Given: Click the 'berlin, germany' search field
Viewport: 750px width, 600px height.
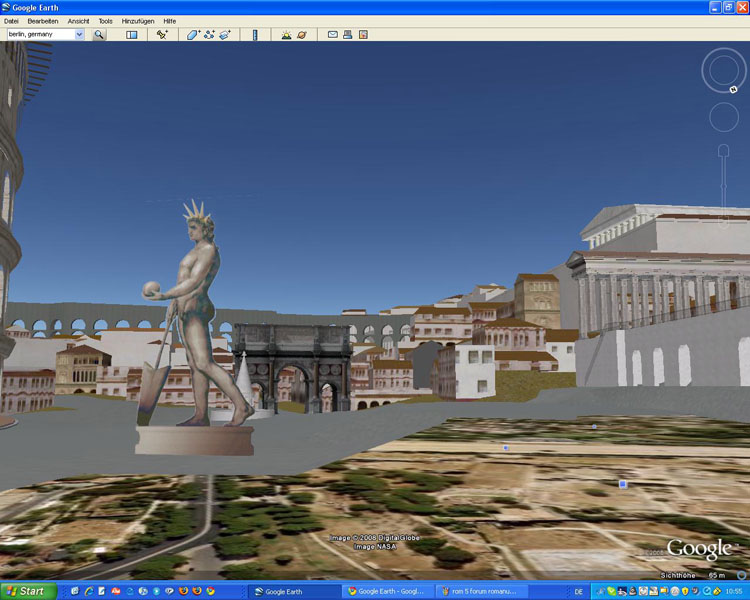Looking at the screenshot, I should 41,34.
